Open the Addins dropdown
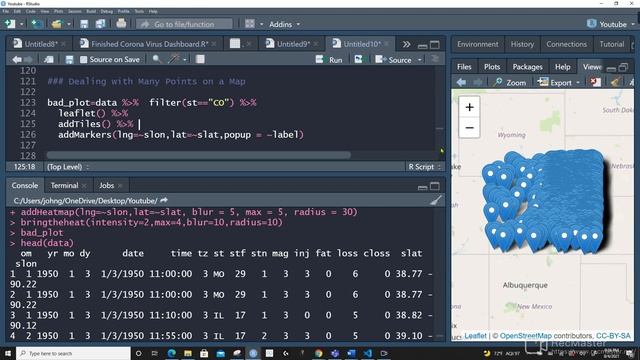This screenshot has width=640, height=360. click(284, 24)
